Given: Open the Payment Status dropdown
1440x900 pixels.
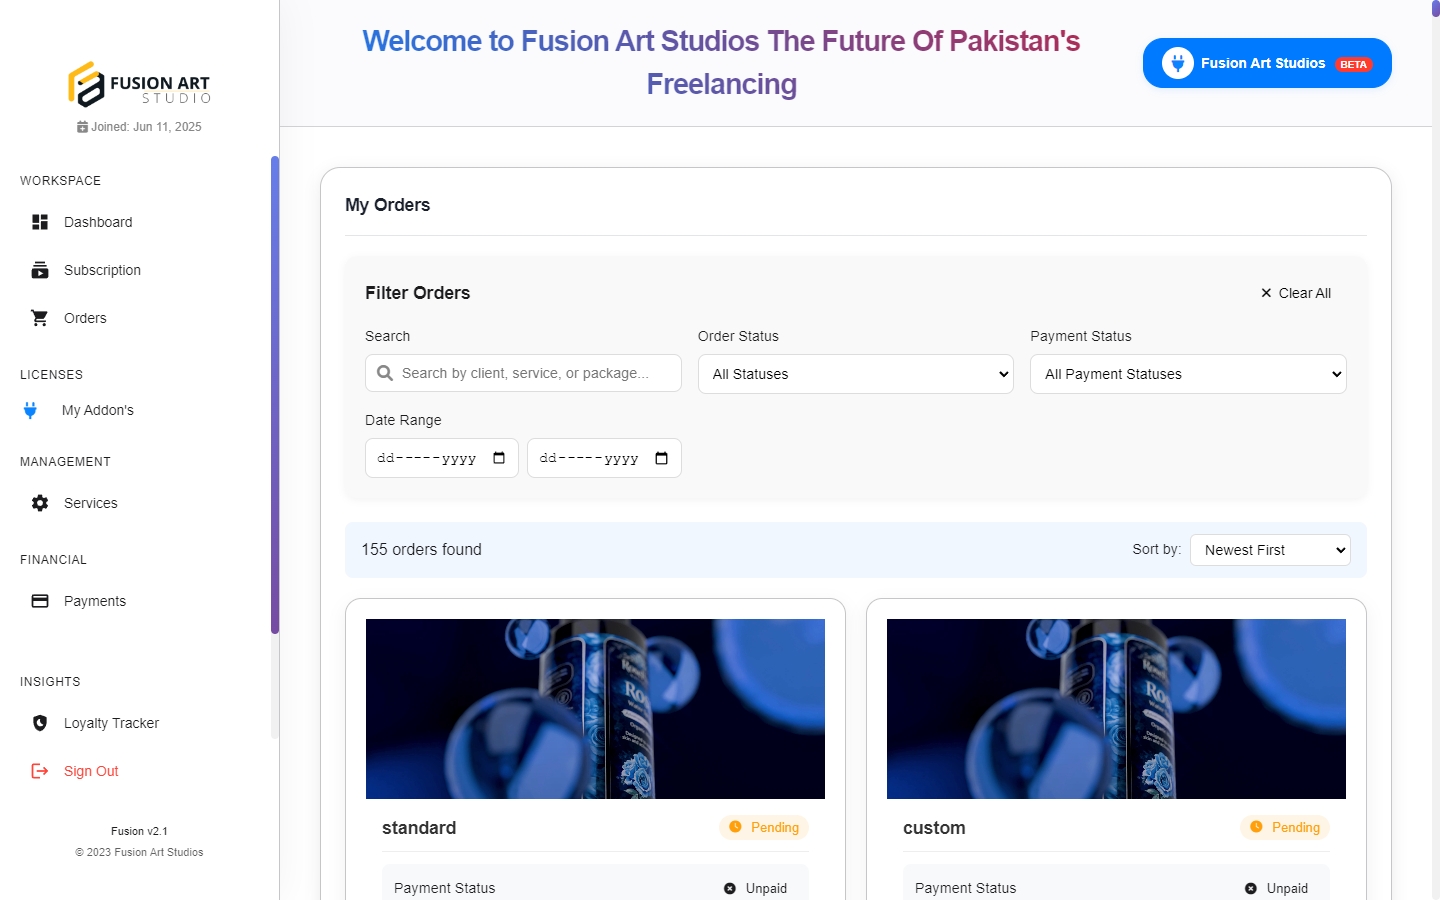Looking at the screenshot, I should pyautogui.click(x=1188, y=374).
